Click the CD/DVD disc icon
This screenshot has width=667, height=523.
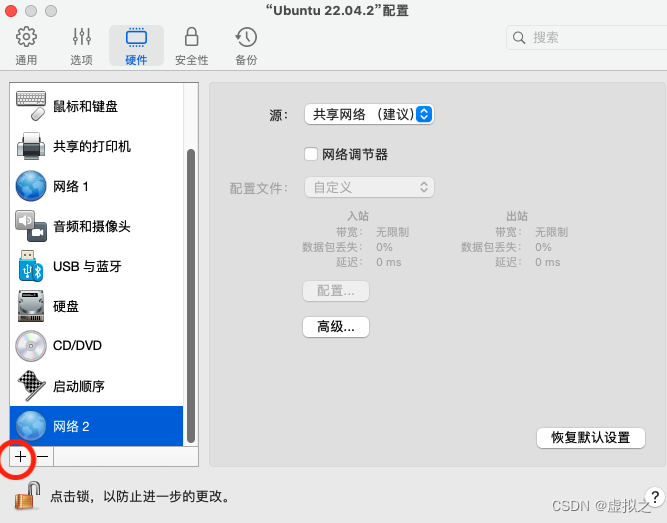coord(31,346)
